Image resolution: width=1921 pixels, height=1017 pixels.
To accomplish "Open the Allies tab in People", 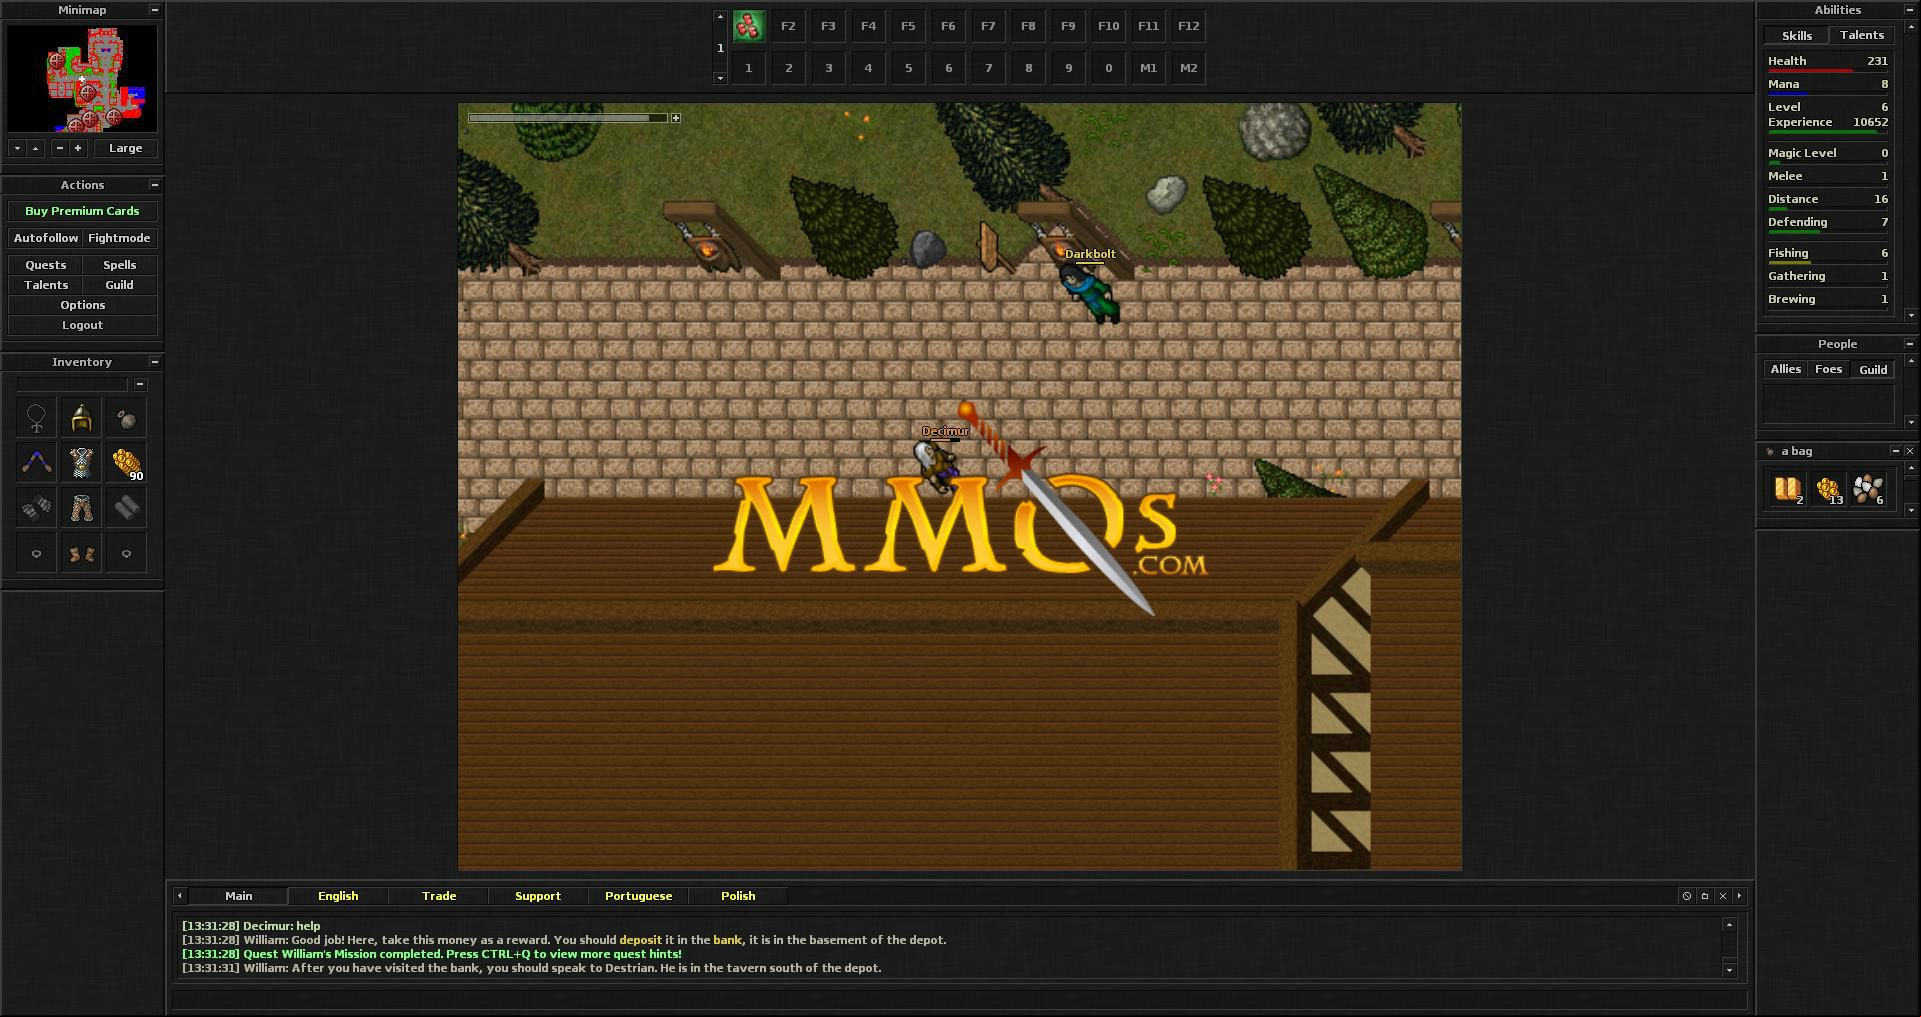I will [x=1785, y=369].
